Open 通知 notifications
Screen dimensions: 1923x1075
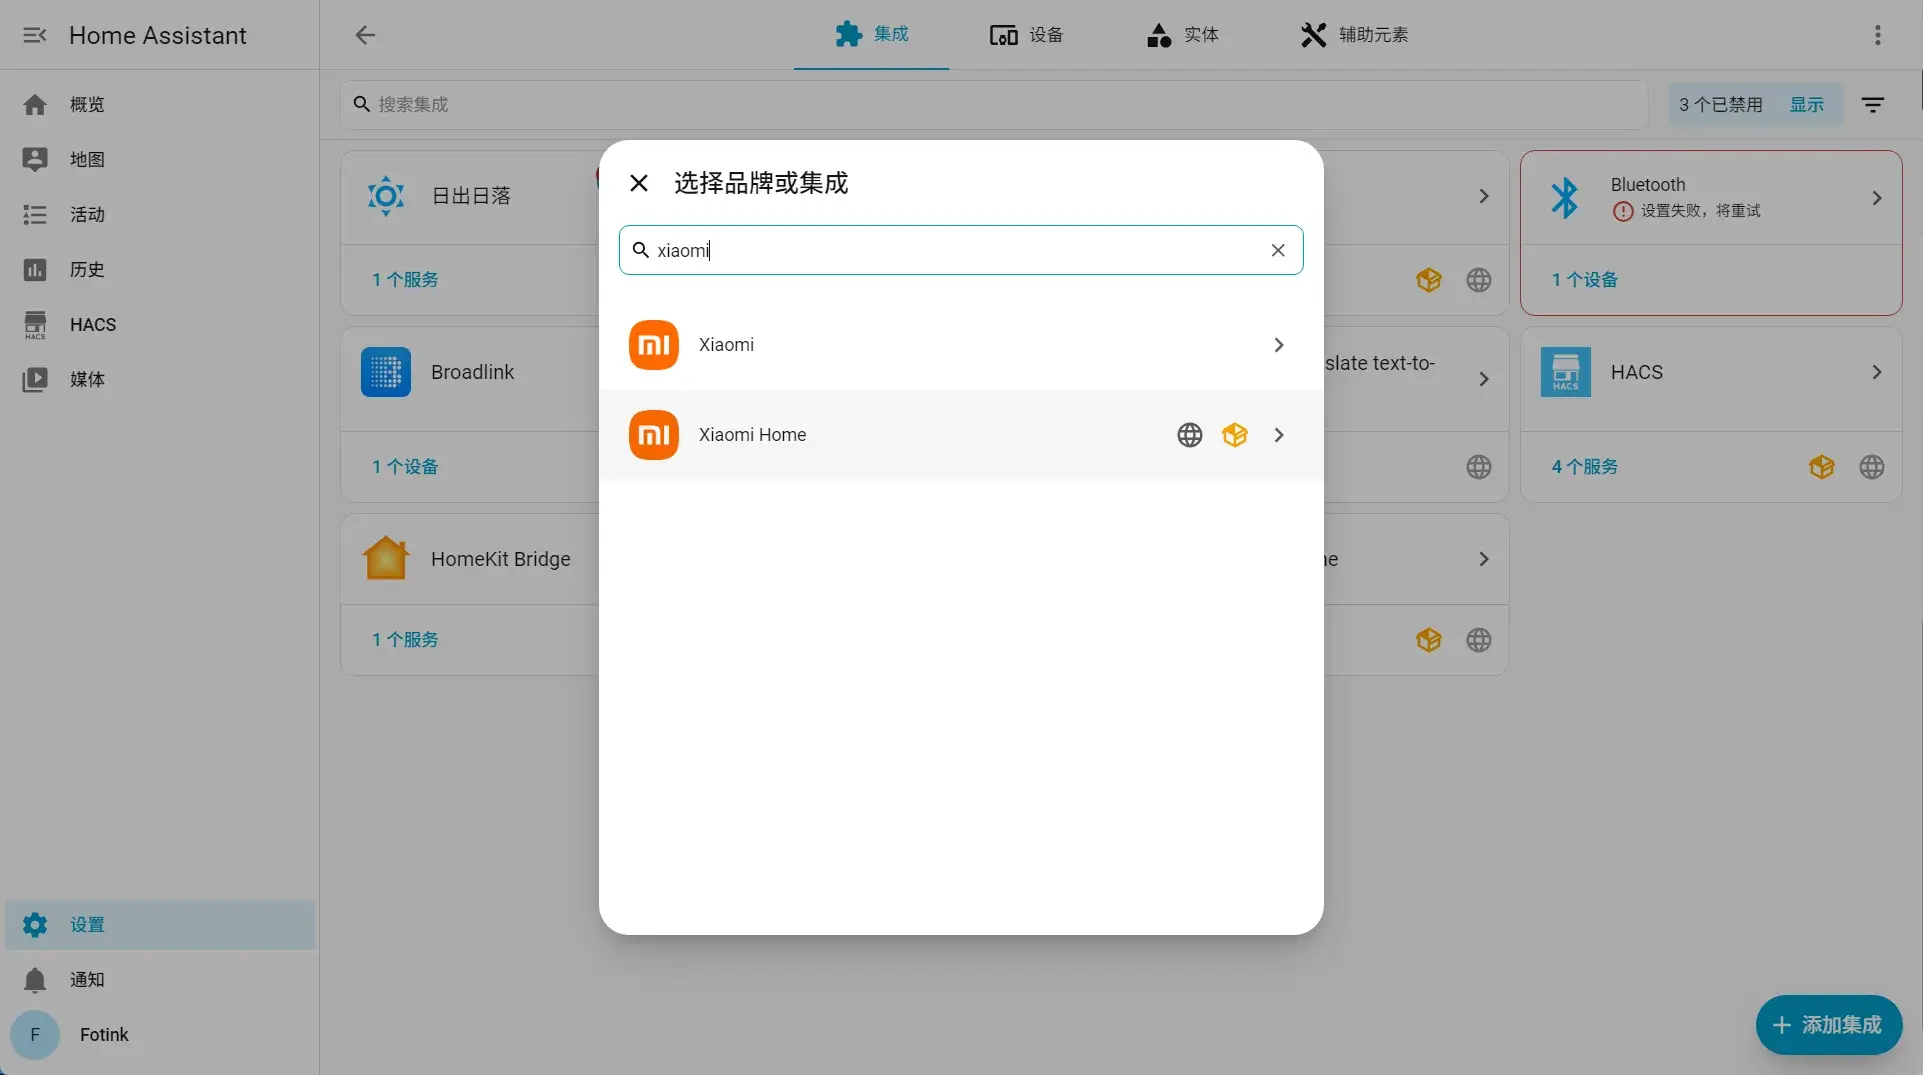(x=160, y=979)
